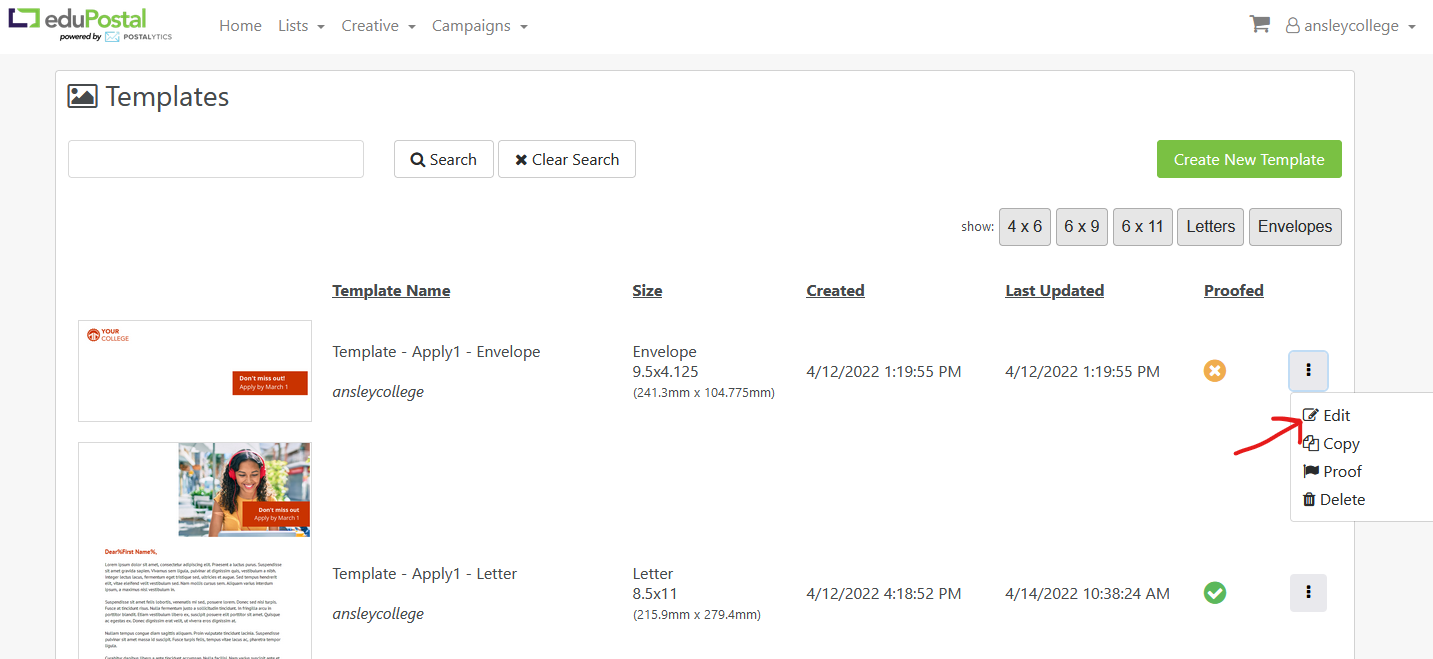Open three-dot menu for Apply1 - Envelope
The width and height of the screenshot is (1433, 659).
tap(1308, 371)
